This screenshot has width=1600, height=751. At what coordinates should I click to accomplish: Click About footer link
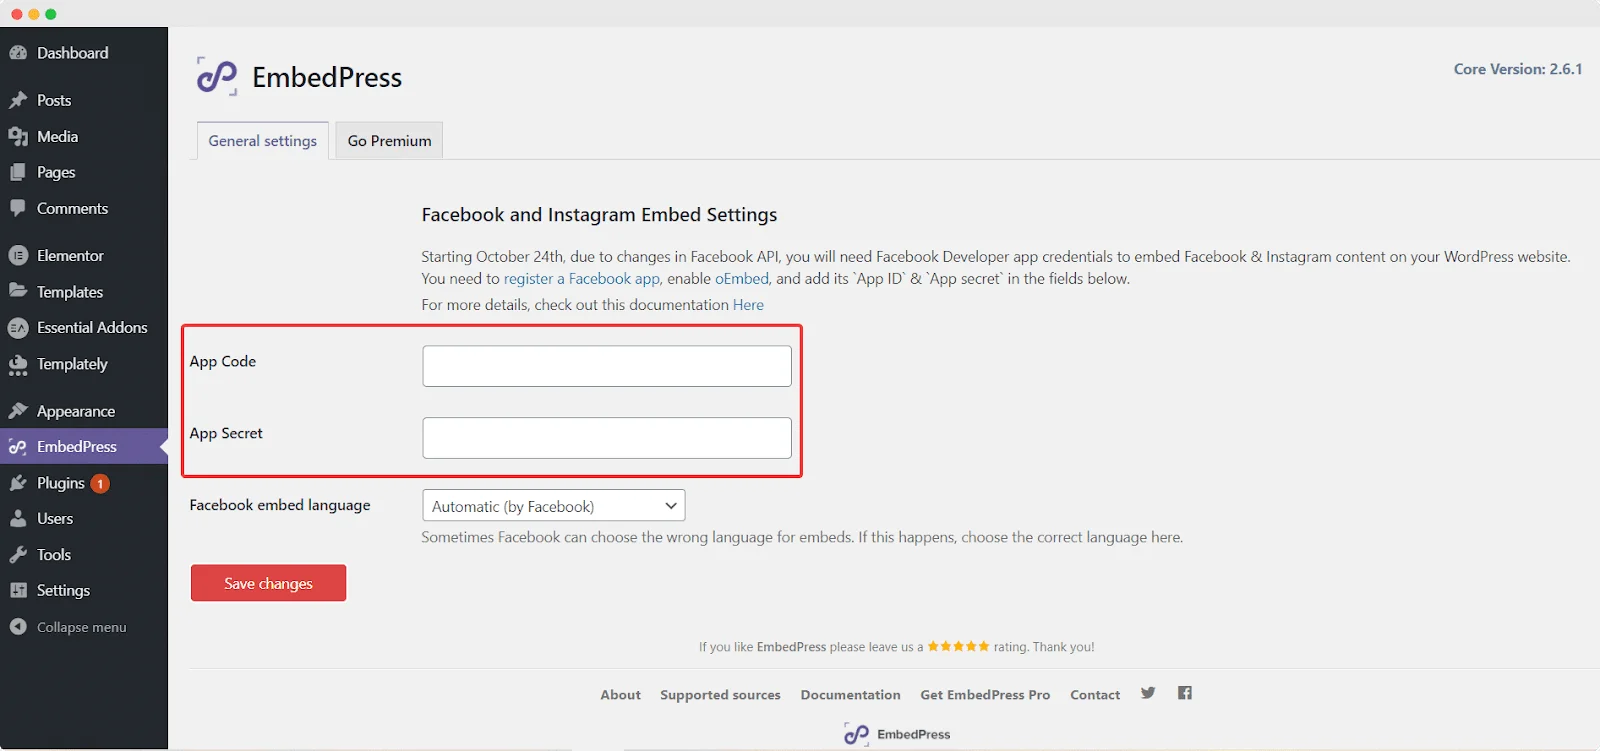click(x=620, y=695)
